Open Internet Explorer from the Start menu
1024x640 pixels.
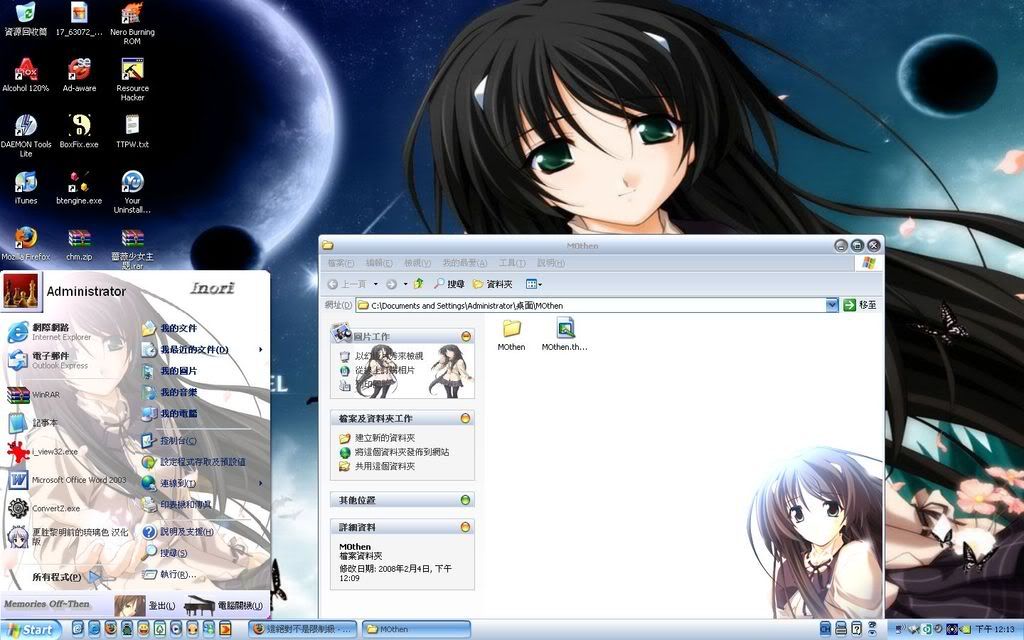coord(50,331)
